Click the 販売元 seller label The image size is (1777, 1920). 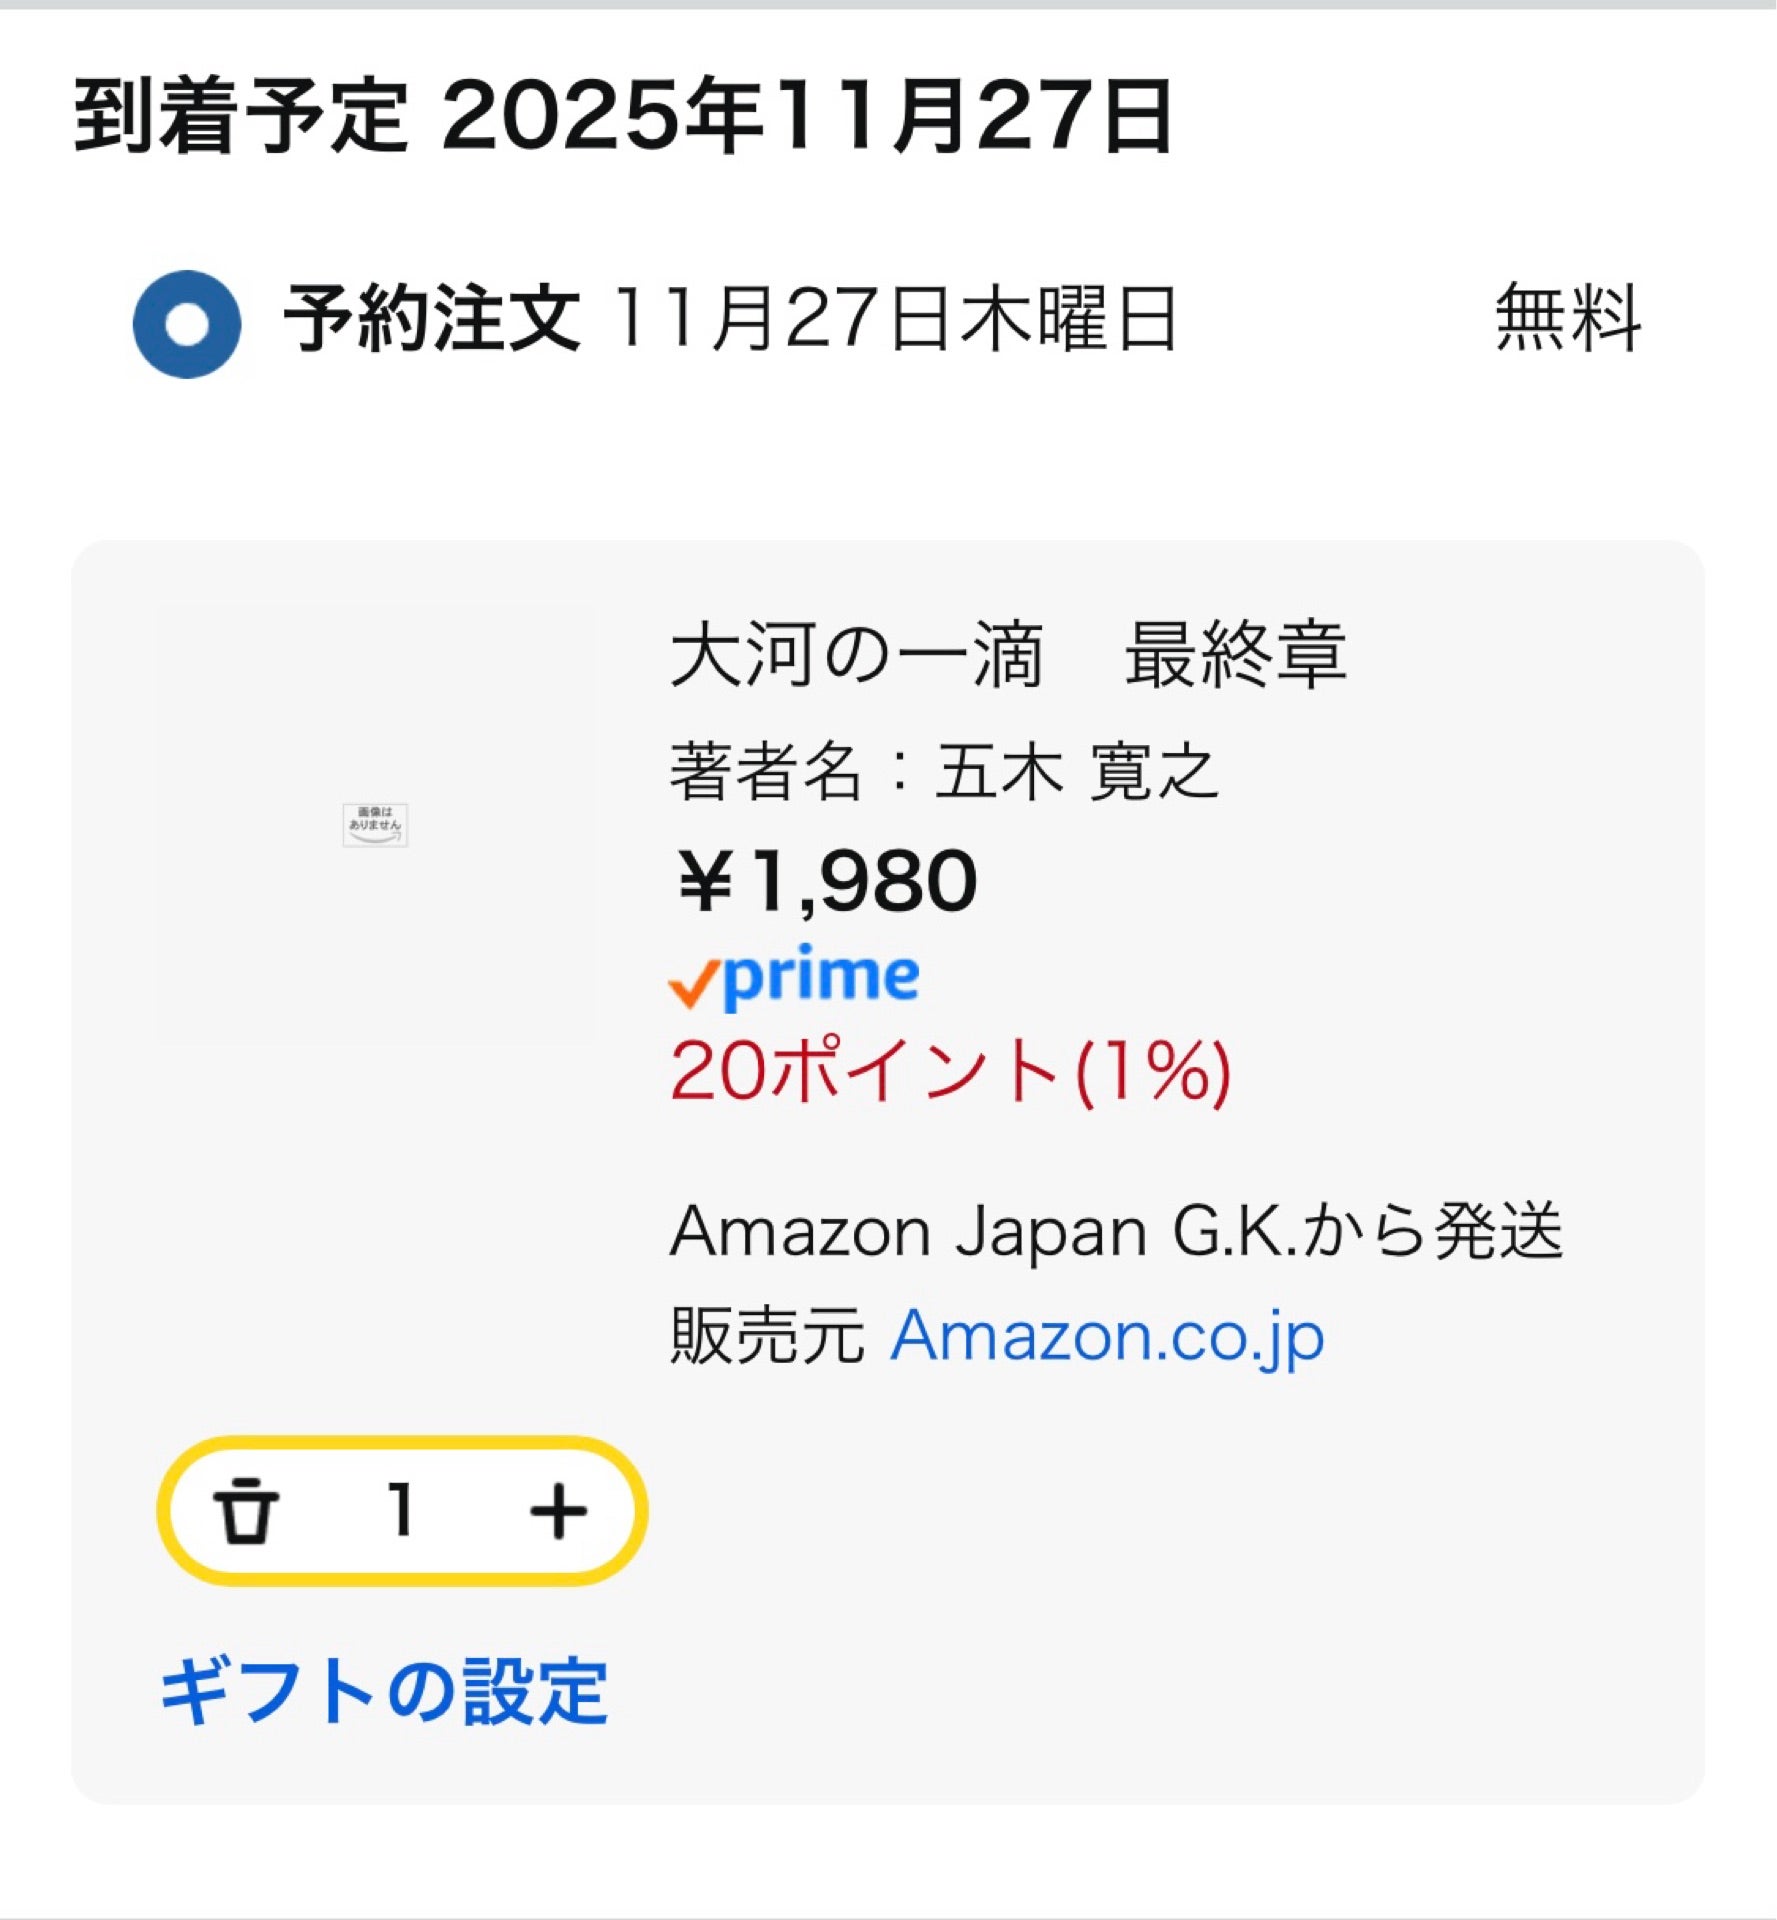tap(766, 1336)
